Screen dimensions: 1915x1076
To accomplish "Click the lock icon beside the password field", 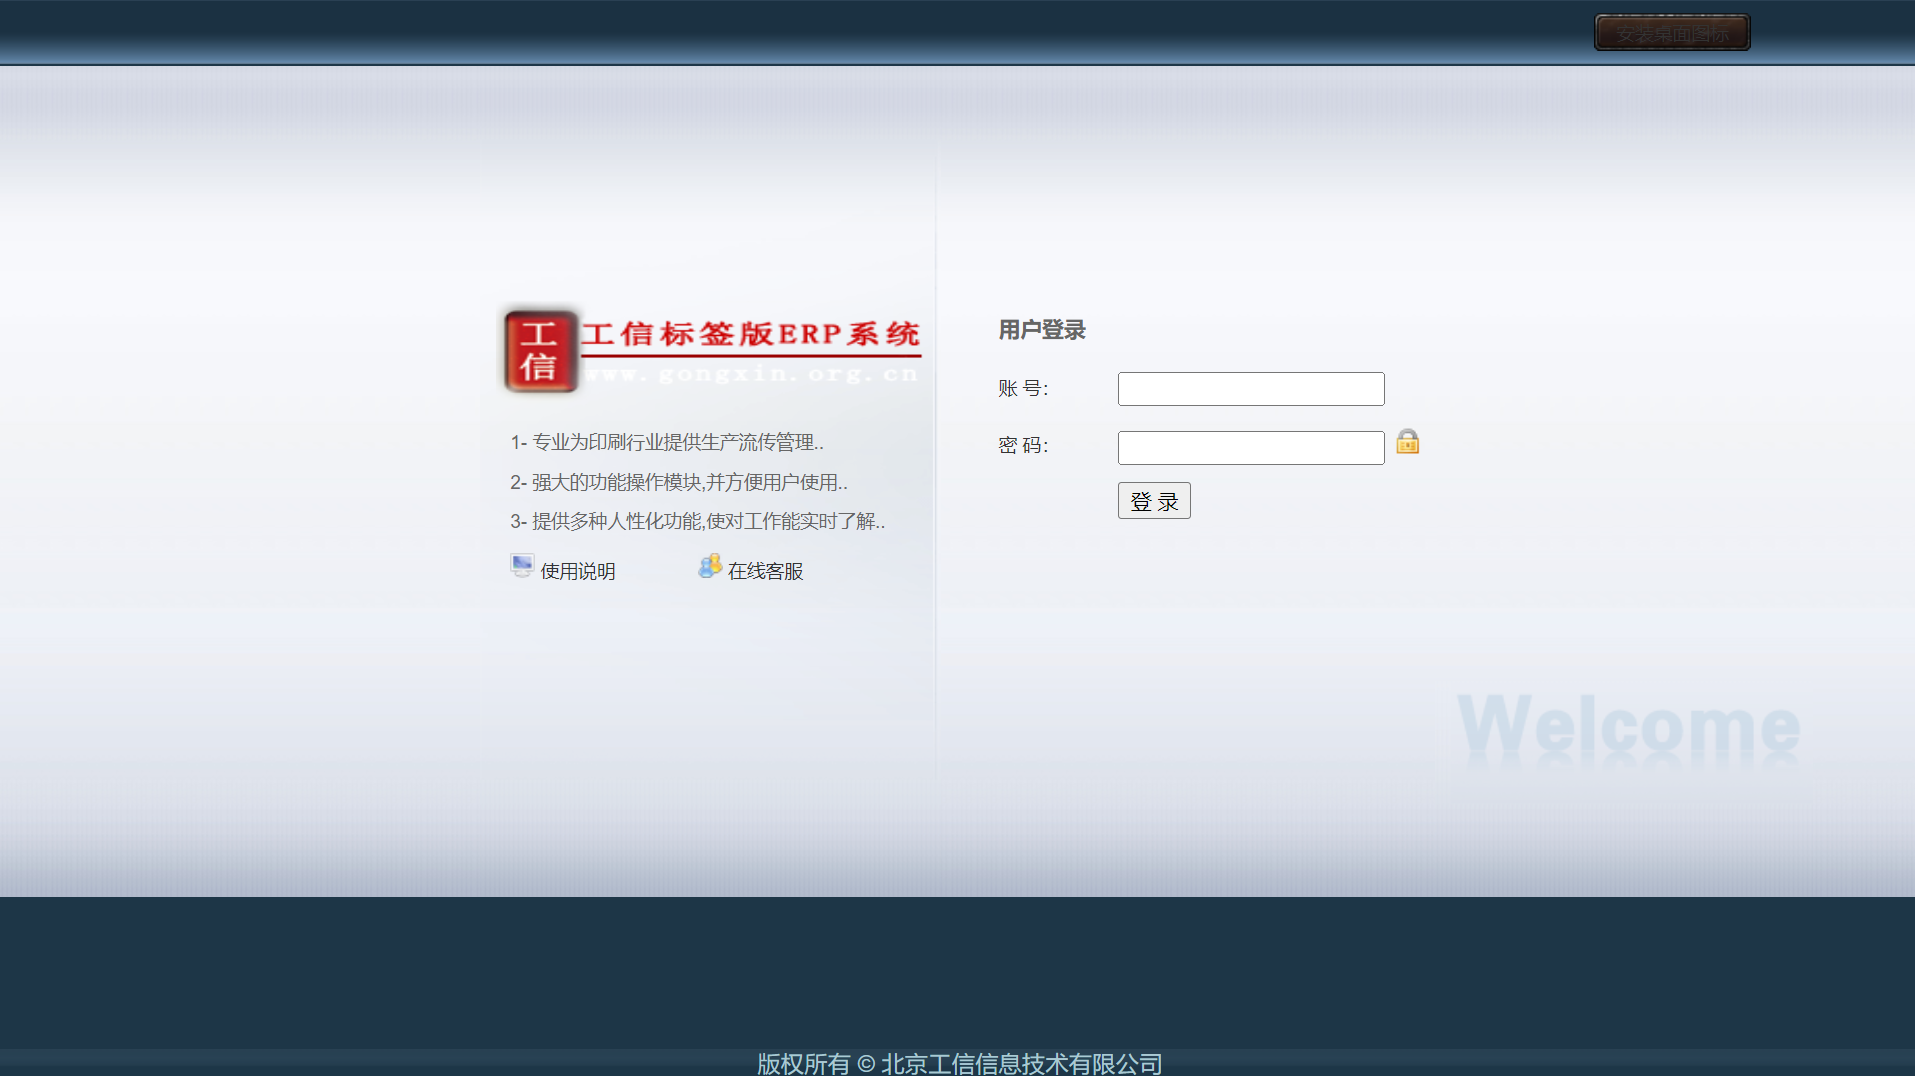I will click(1407, 442).
